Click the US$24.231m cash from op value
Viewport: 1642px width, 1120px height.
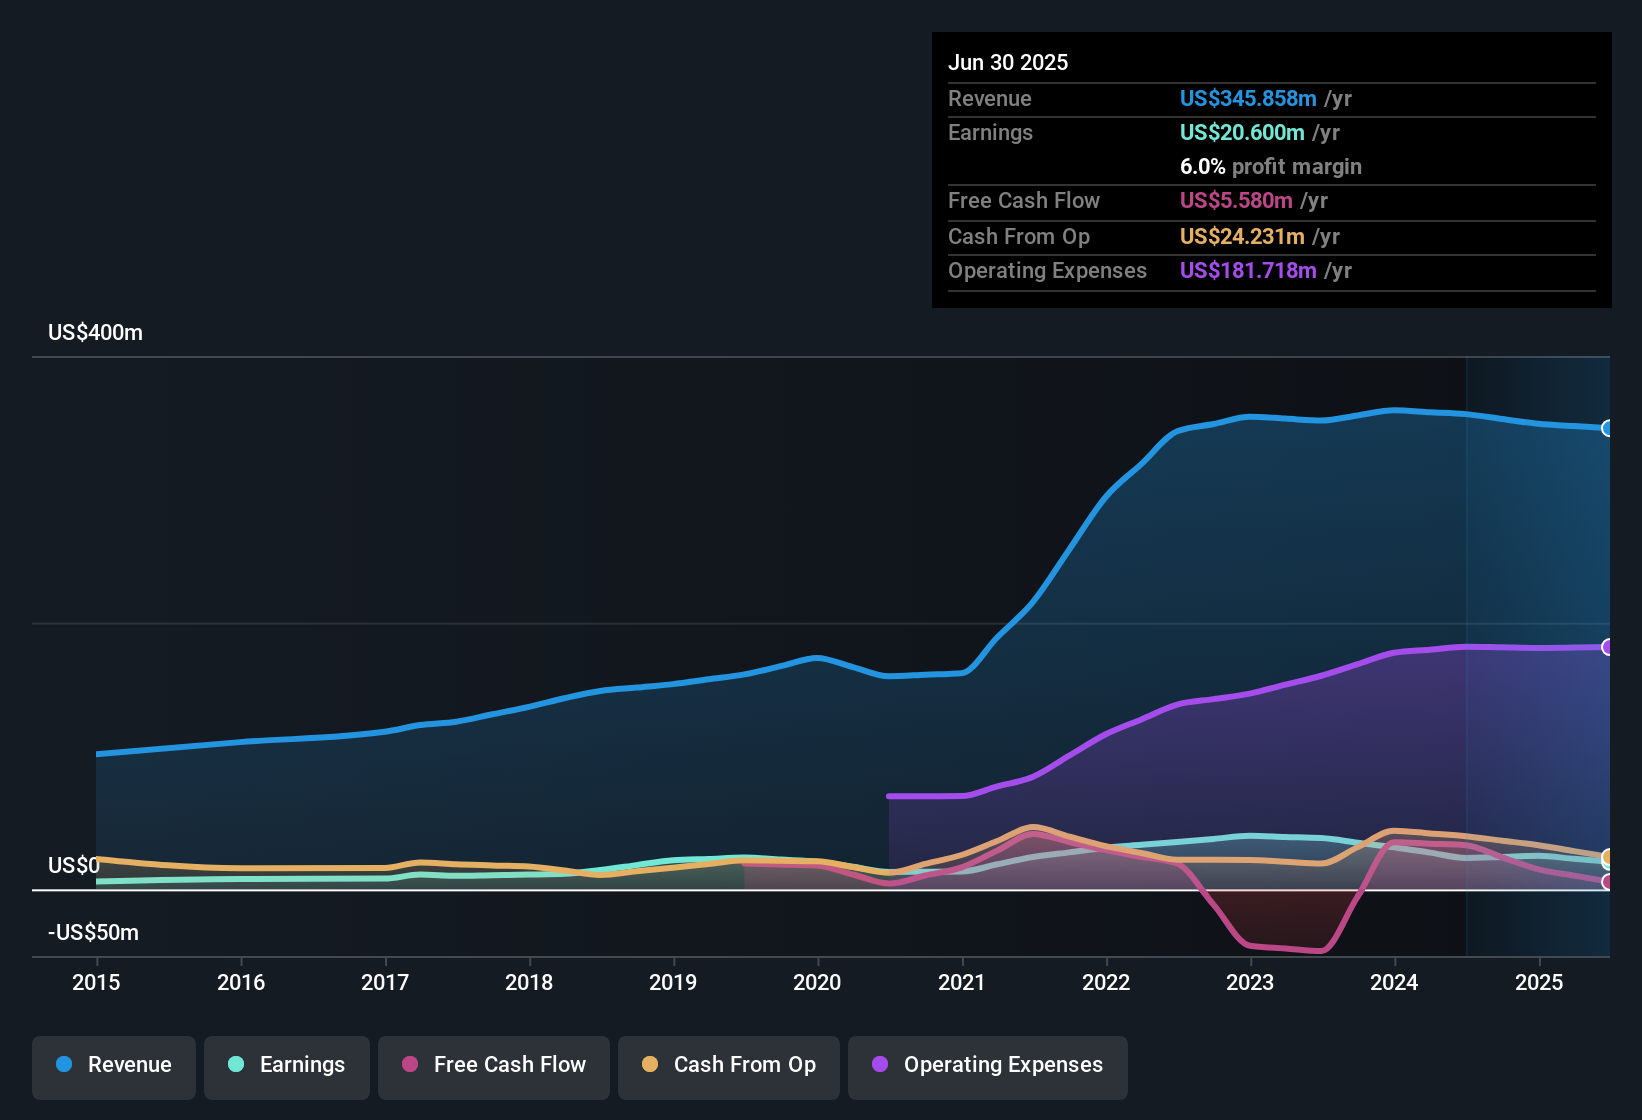tap(1242, 236)
